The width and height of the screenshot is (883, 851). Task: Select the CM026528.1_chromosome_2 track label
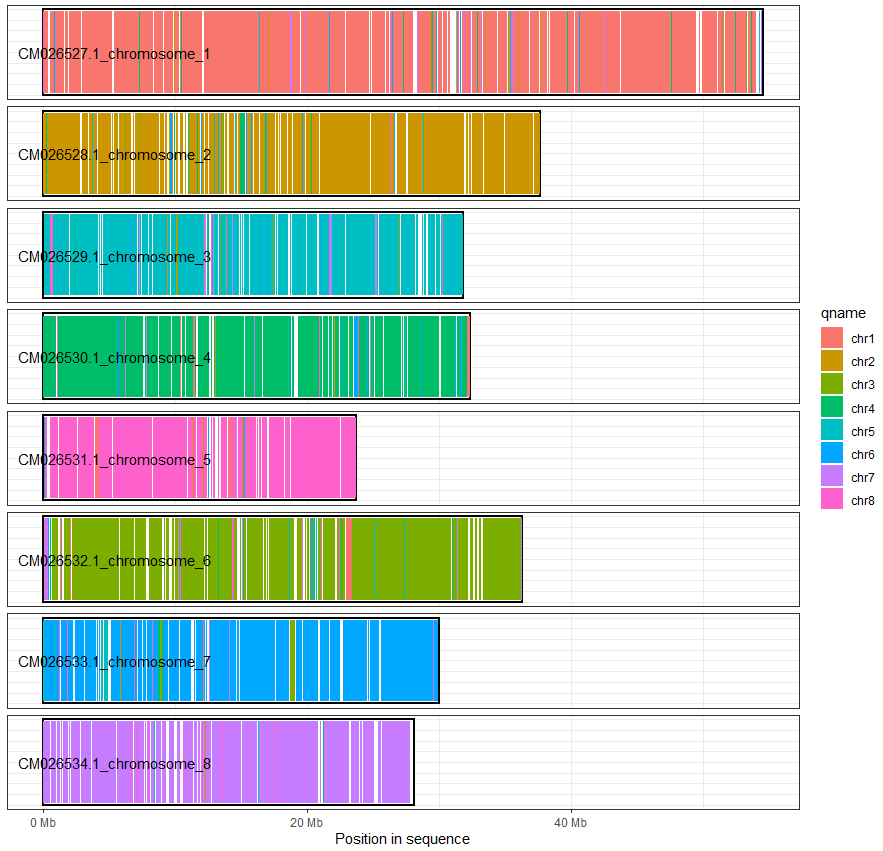[114, 155]
